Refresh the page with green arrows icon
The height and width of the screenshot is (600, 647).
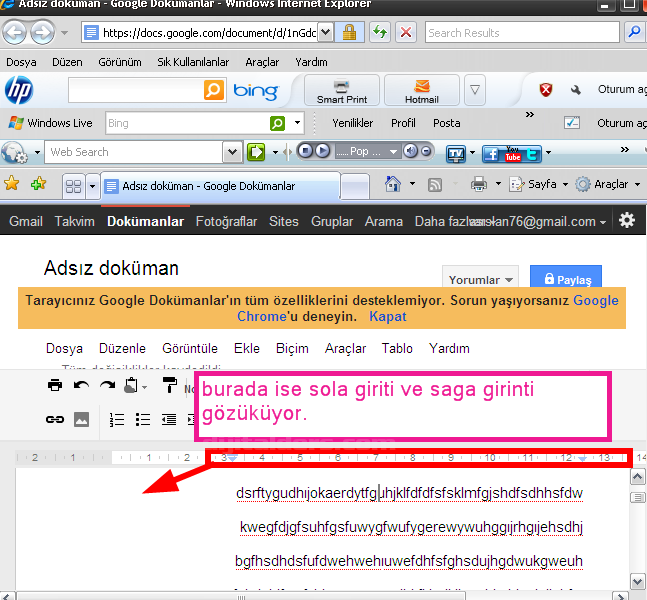[380, 32]
